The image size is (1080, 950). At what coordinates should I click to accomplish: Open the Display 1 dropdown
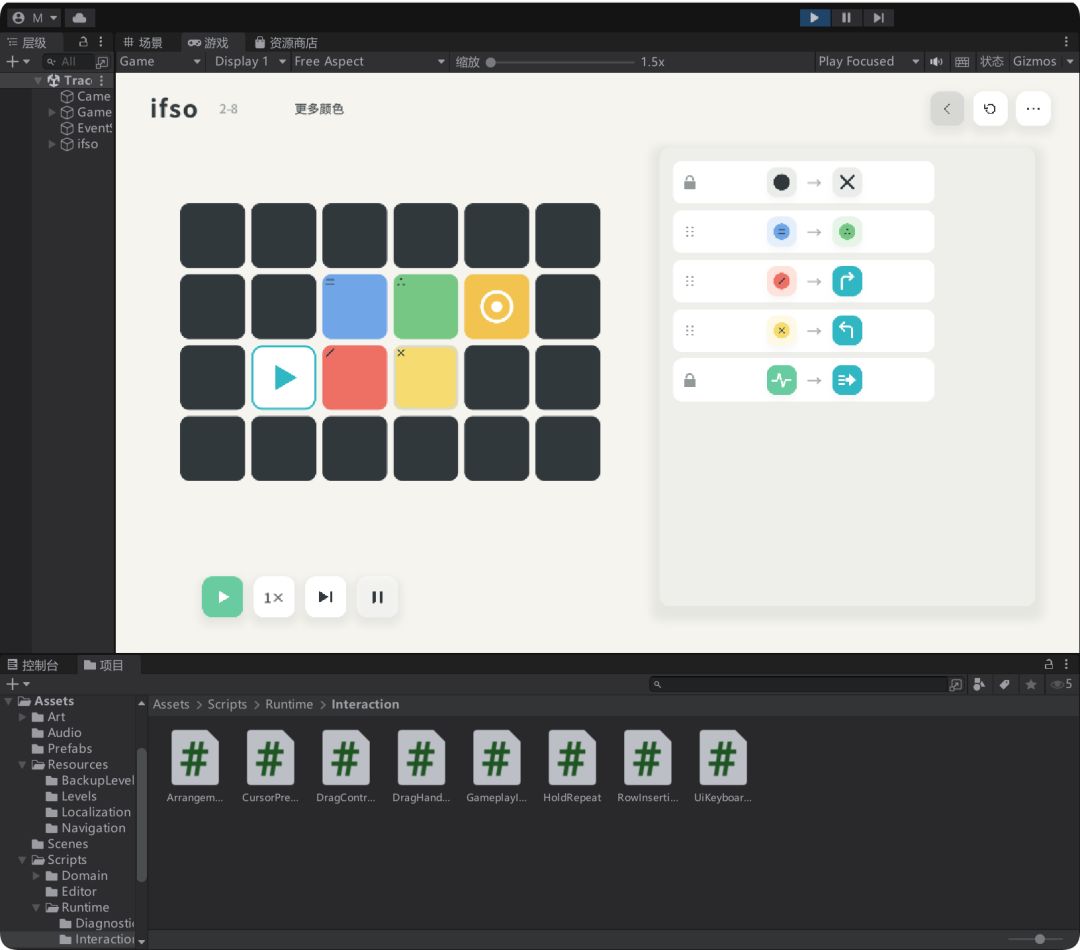click(x=250, y=61)
